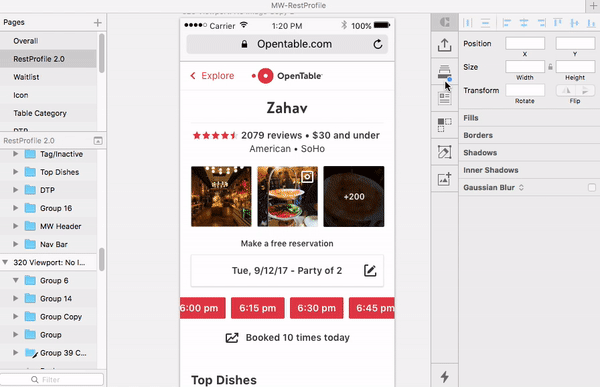Collapse the 320 Viewport artboard

(5, 262)
